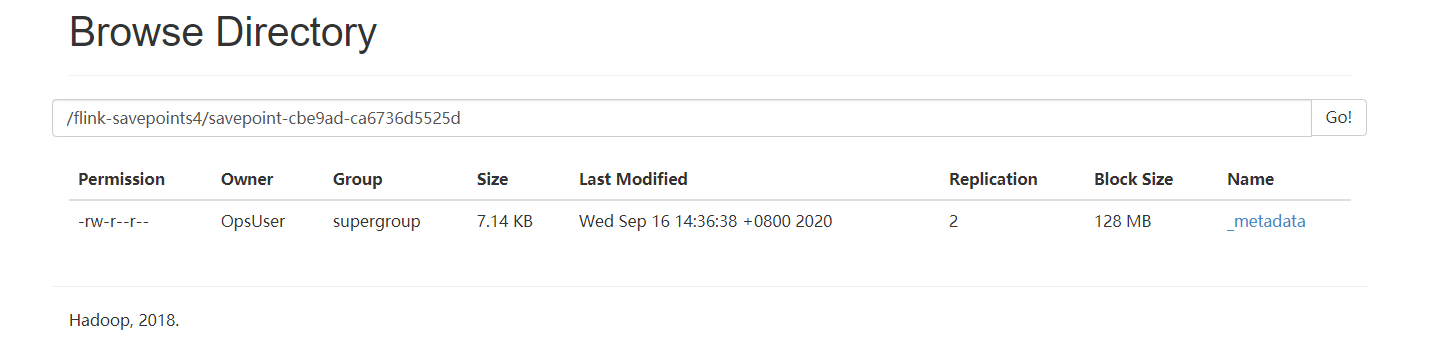Click the Block Size column header
The height and width of the screenshot is (360, 1435).
(x=1134, y=180)
